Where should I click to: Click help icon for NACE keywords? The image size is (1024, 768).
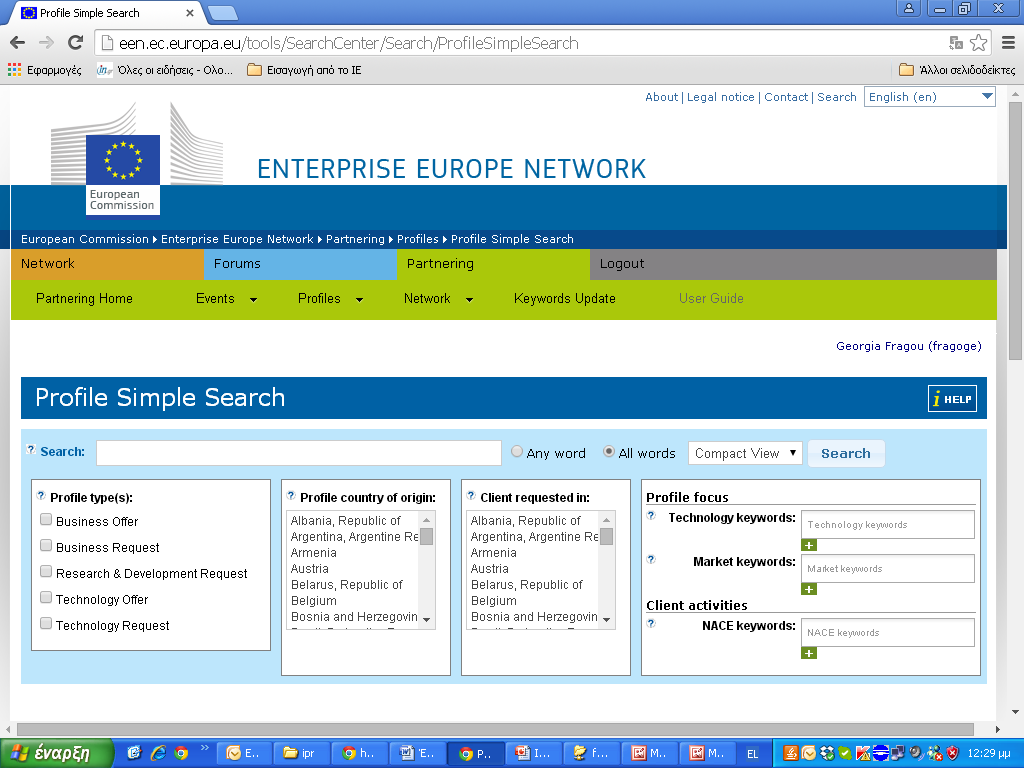coord(651,624)
